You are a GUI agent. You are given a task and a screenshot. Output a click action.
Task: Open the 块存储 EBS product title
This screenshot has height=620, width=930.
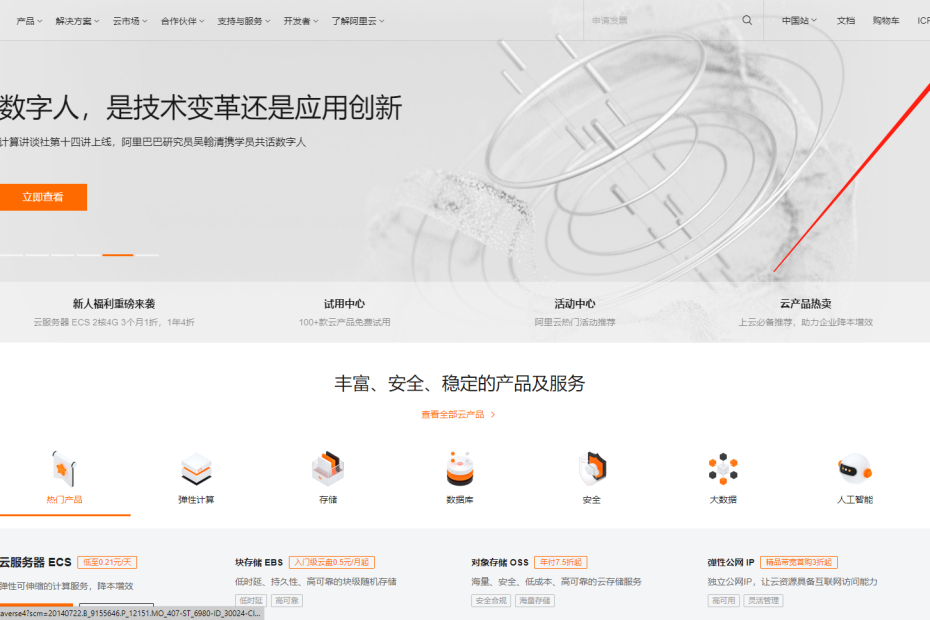tap(259, 562)
